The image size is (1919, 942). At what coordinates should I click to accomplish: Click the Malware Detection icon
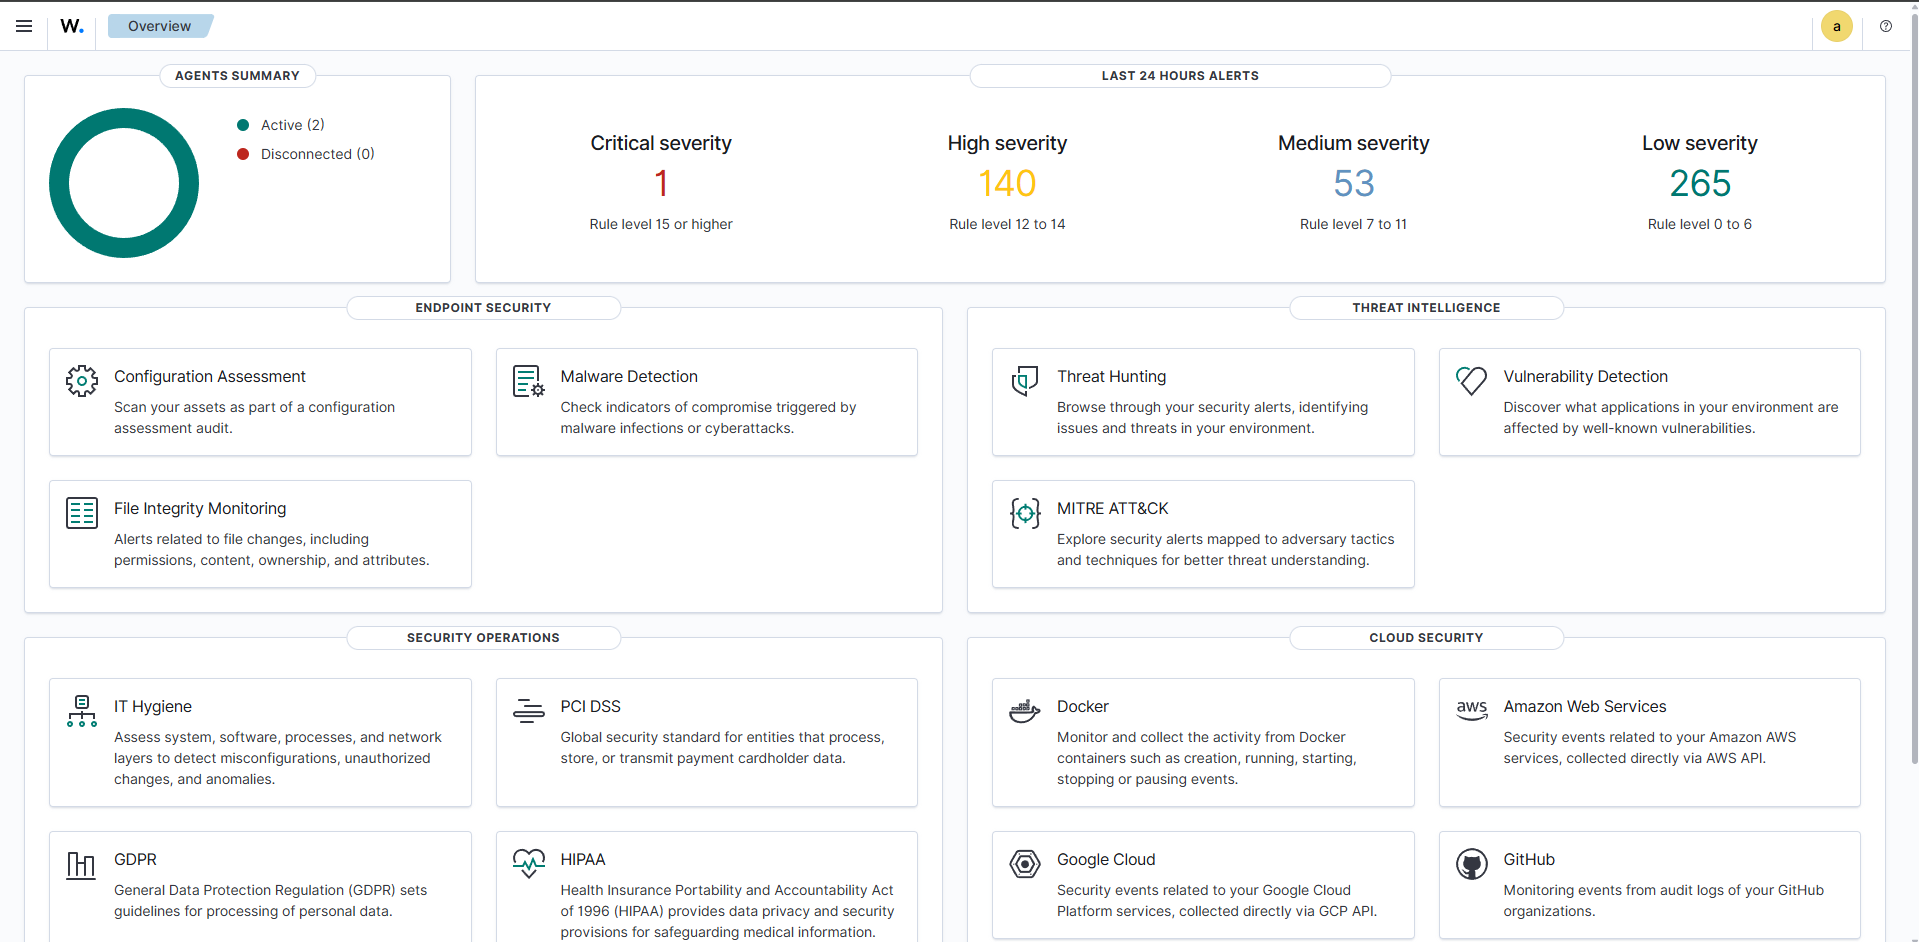[528, 381]
